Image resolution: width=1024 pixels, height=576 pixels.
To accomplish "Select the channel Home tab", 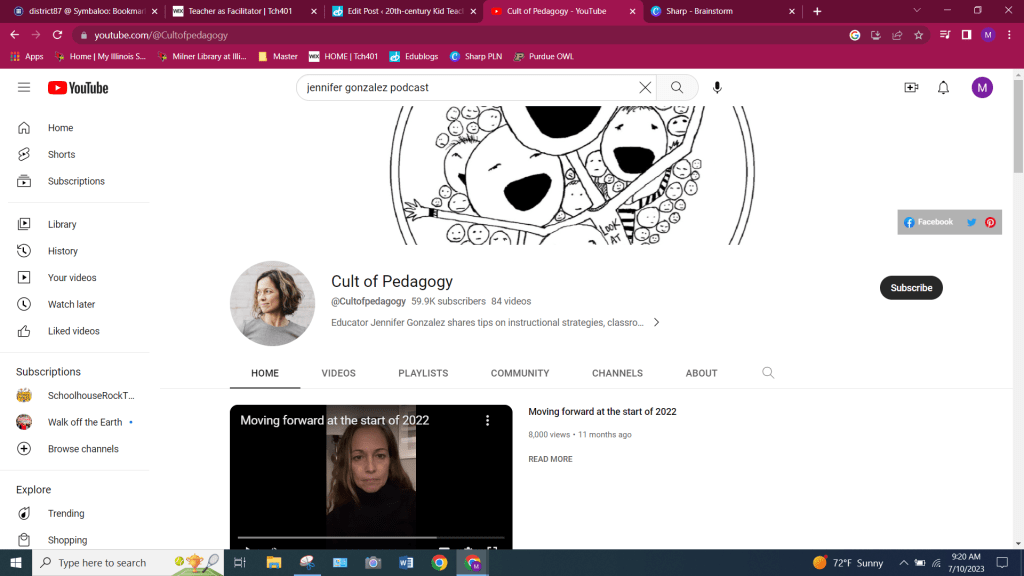I will coord(265,374).
